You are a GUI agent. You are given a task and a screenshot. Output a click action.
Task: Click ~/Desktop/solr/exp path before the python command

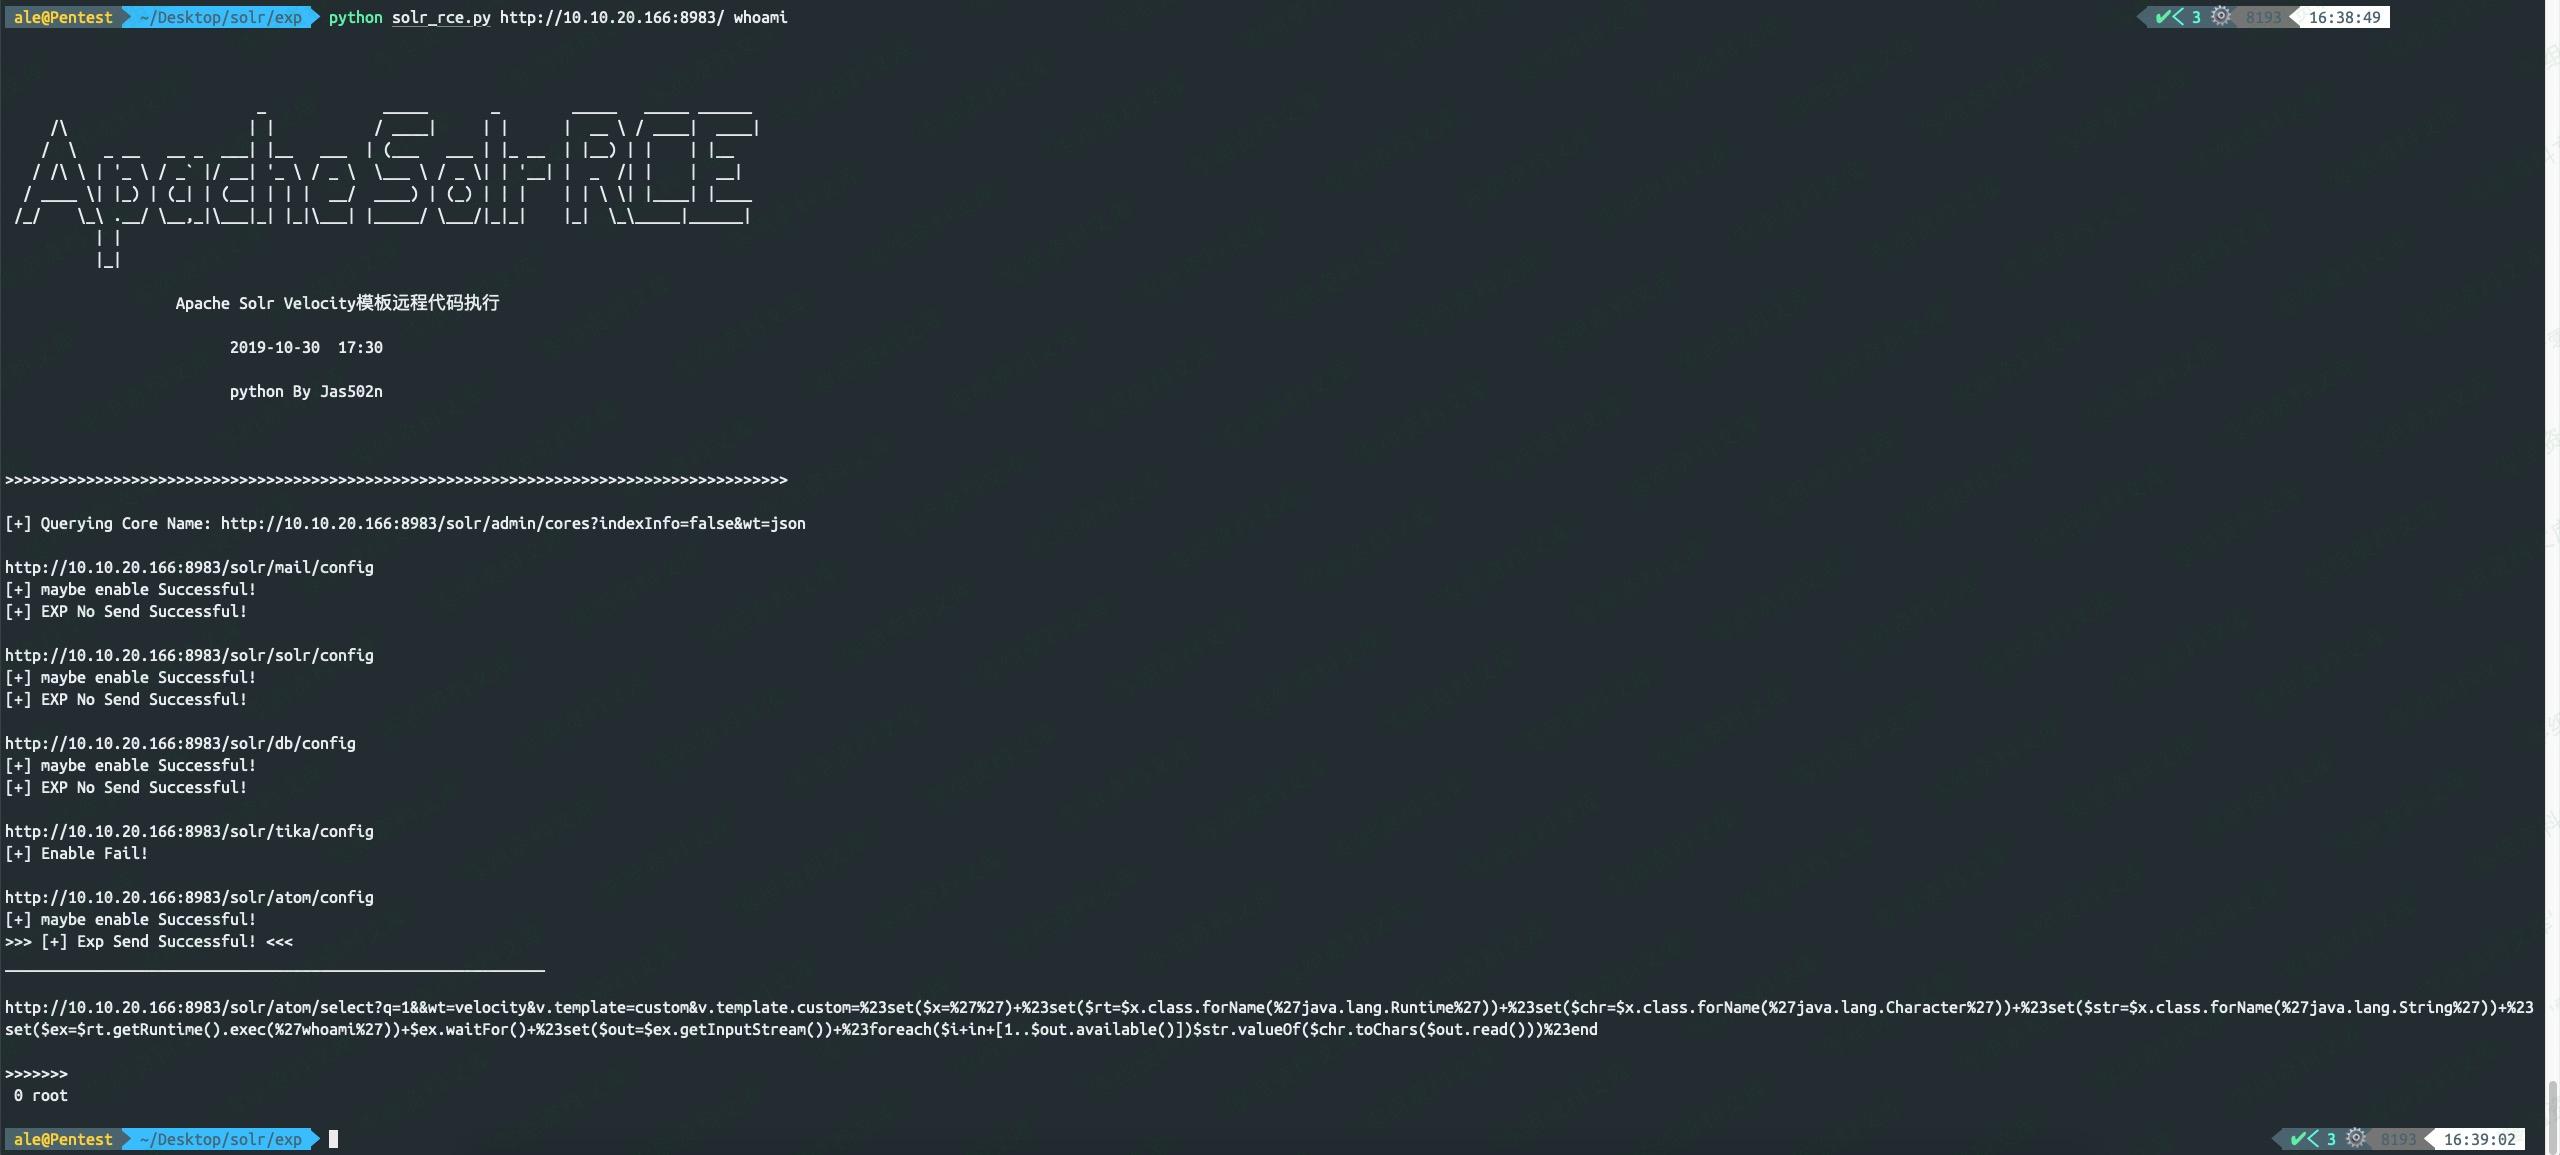point(220,17)
